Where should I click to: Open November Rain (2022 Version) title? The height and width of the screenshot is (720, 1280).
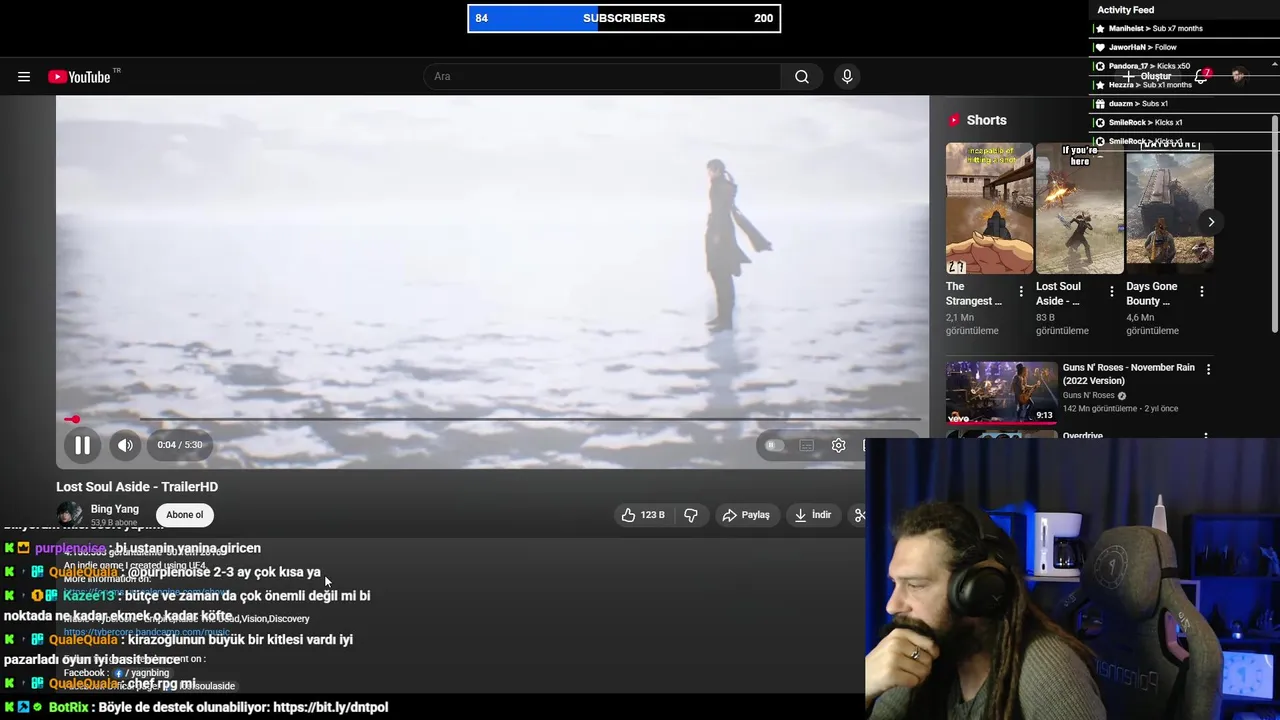[x=1128, y=374]
